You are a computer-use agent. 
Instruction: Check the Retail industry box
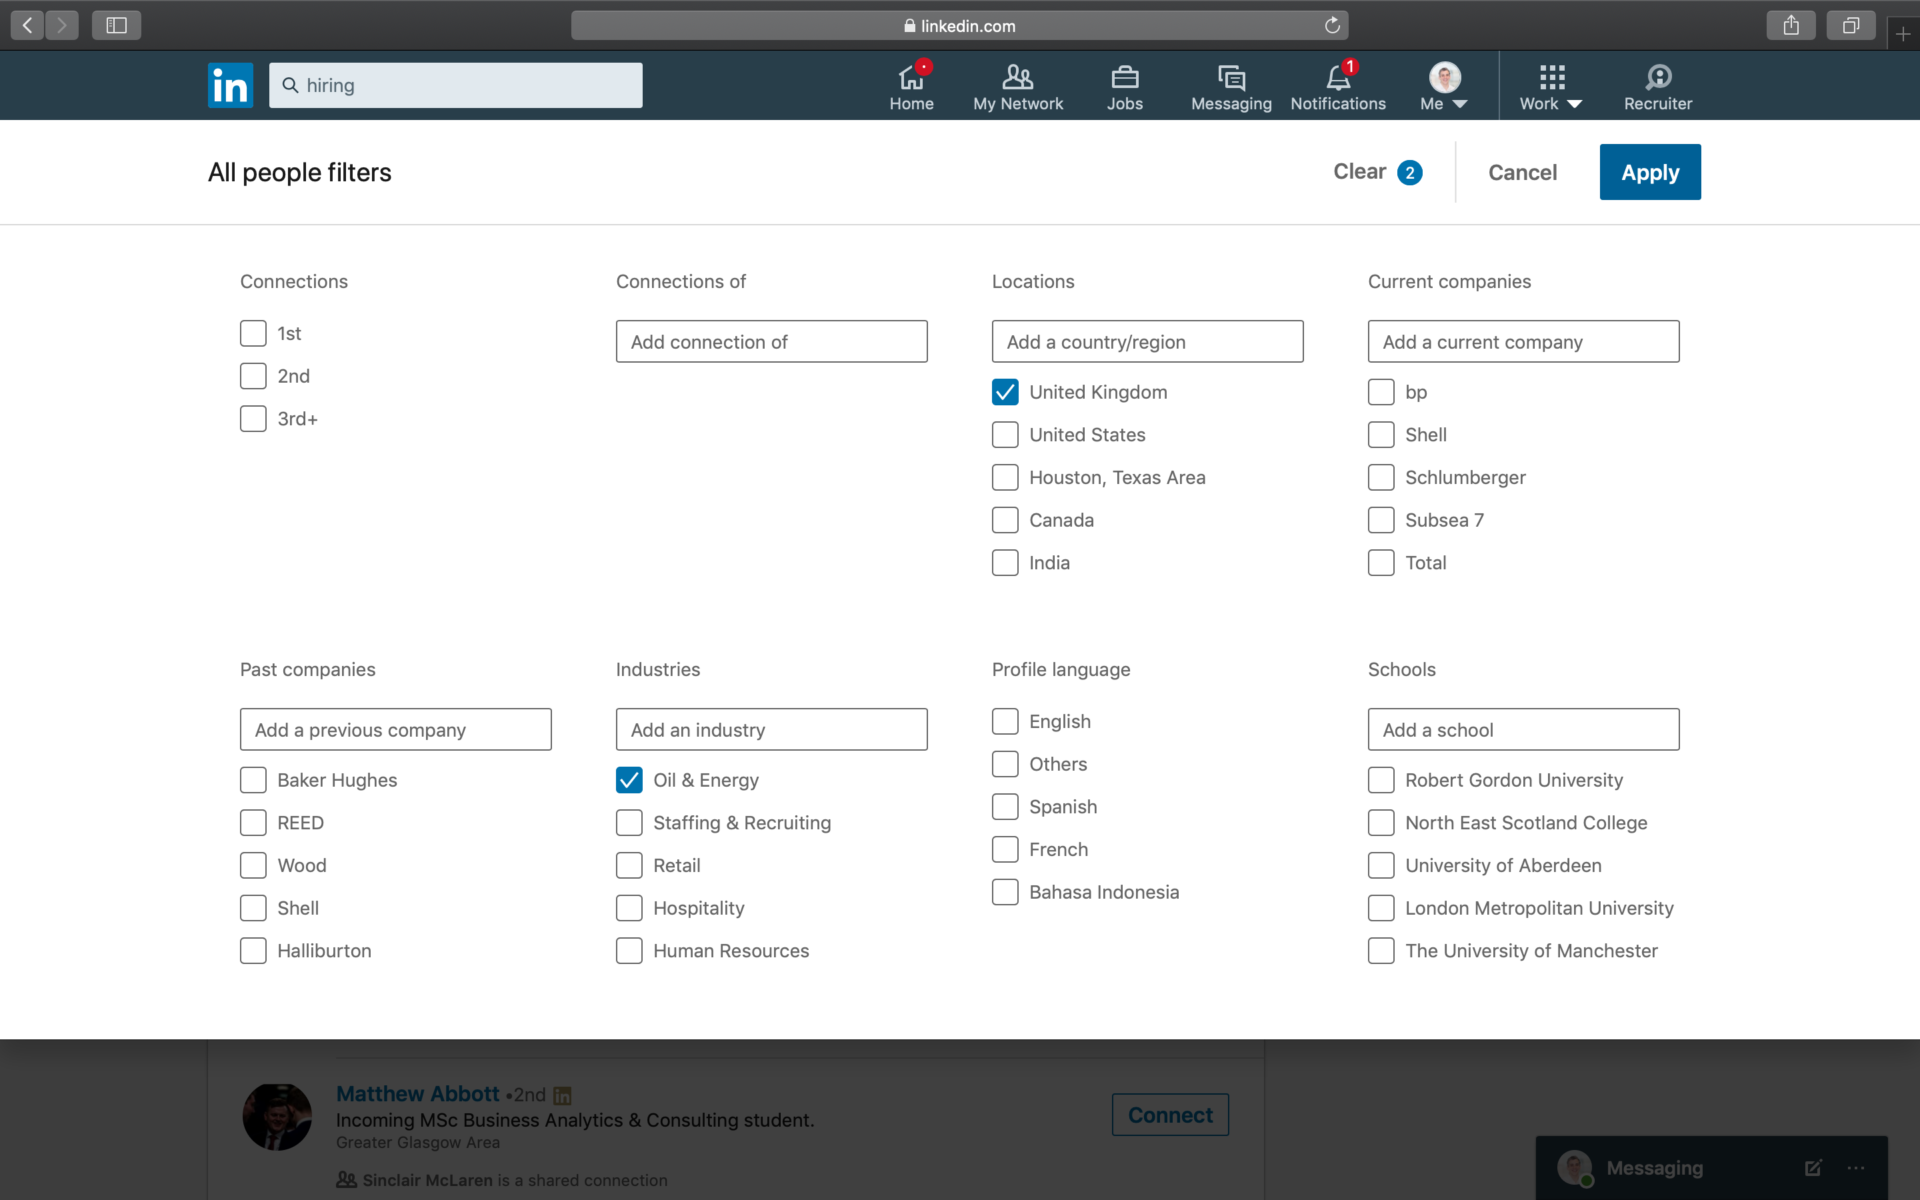(629, 865)
